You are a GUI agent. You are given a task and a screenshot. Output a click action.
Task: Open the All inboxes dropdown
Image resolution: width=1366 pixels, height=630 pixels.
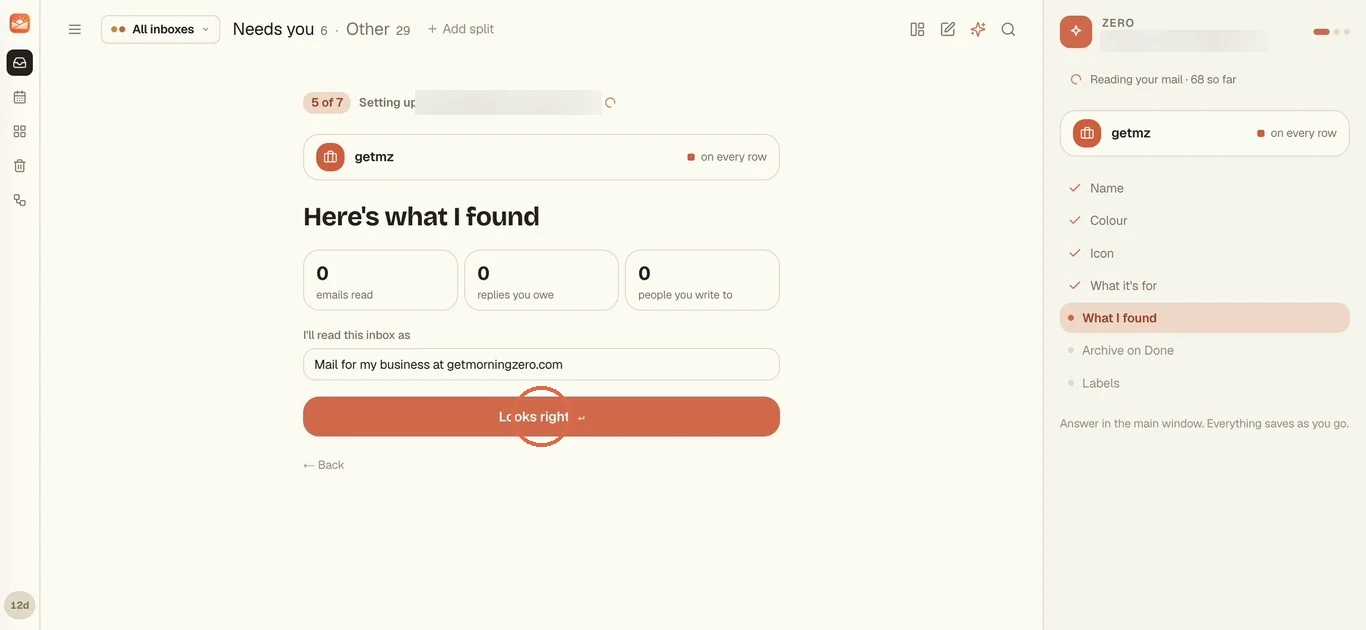pyautogui.click(x=160, y=29)
